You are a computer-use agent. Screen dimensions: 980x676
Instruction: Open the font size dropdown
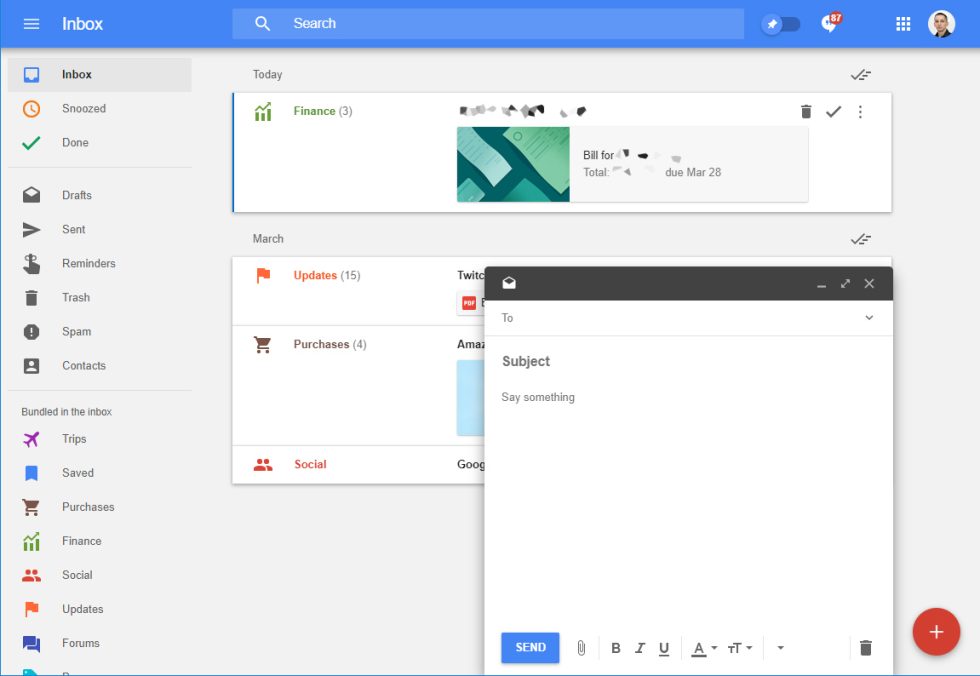(737, 648)
